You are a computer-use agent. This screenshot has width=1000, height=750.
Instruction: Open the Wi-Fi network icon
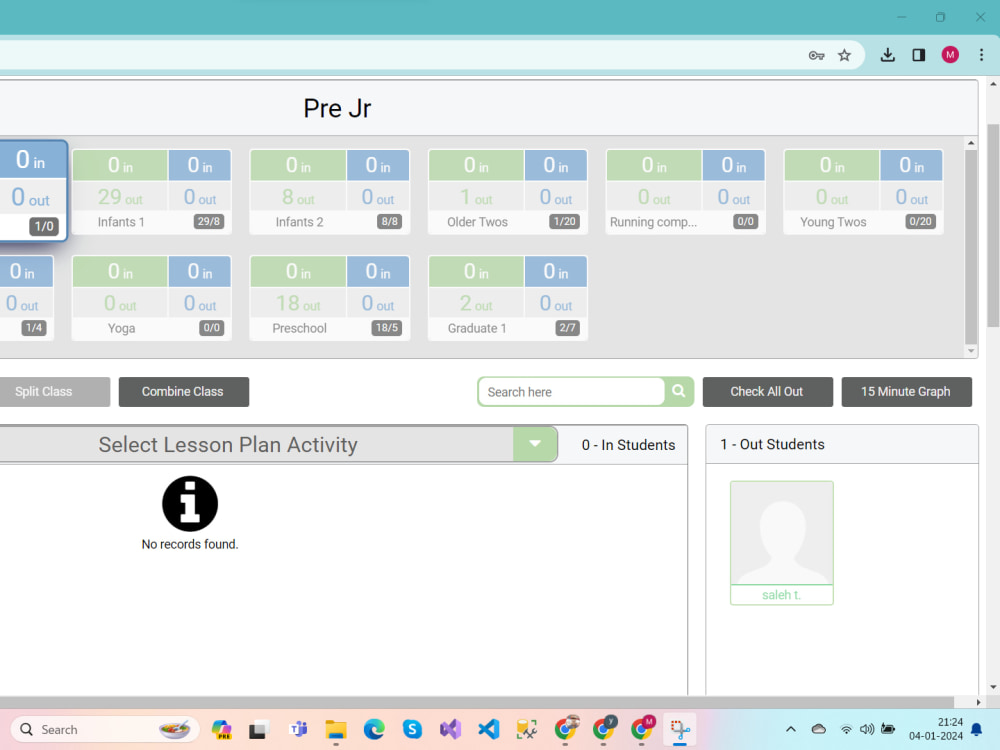click(x=846, y=729)
